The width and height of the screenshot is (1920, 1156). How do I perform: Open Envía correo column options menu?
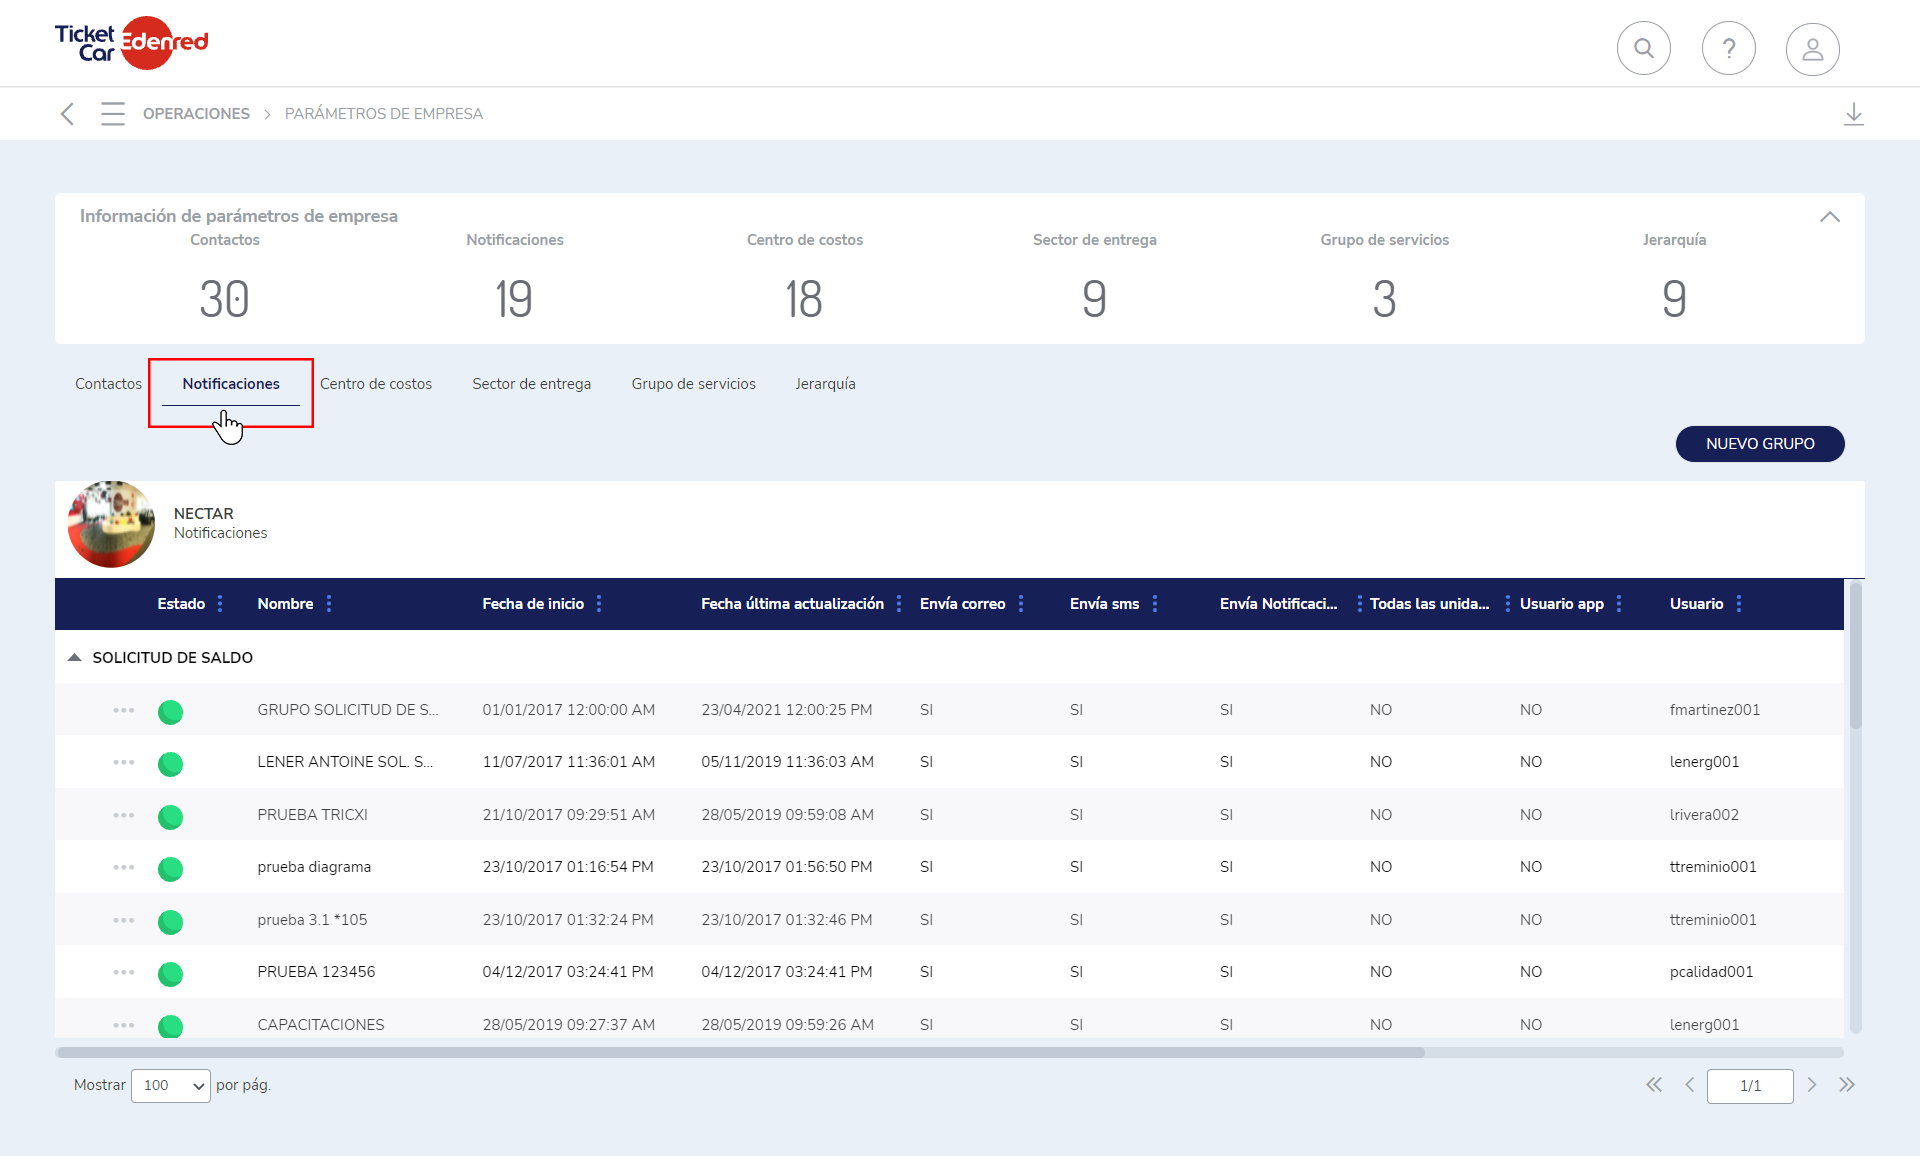[1021, 604]
